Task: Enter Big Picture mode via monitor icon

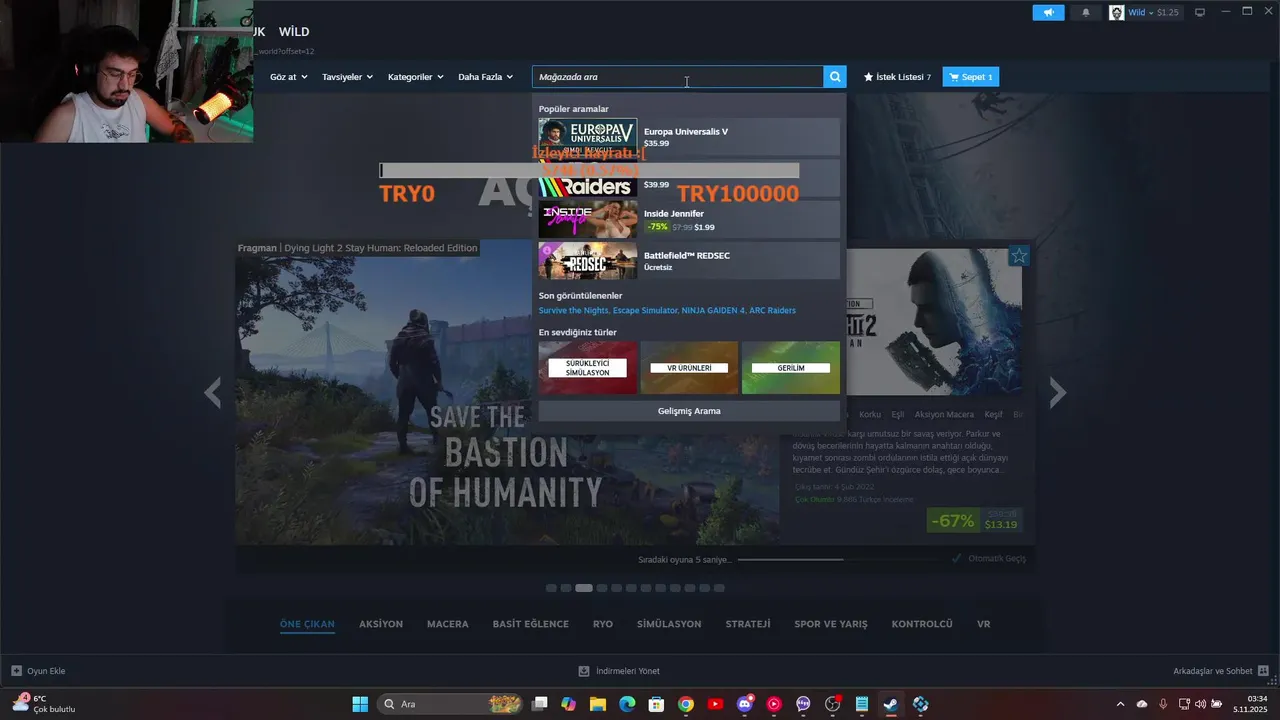Action: [x=1200, y=12]
